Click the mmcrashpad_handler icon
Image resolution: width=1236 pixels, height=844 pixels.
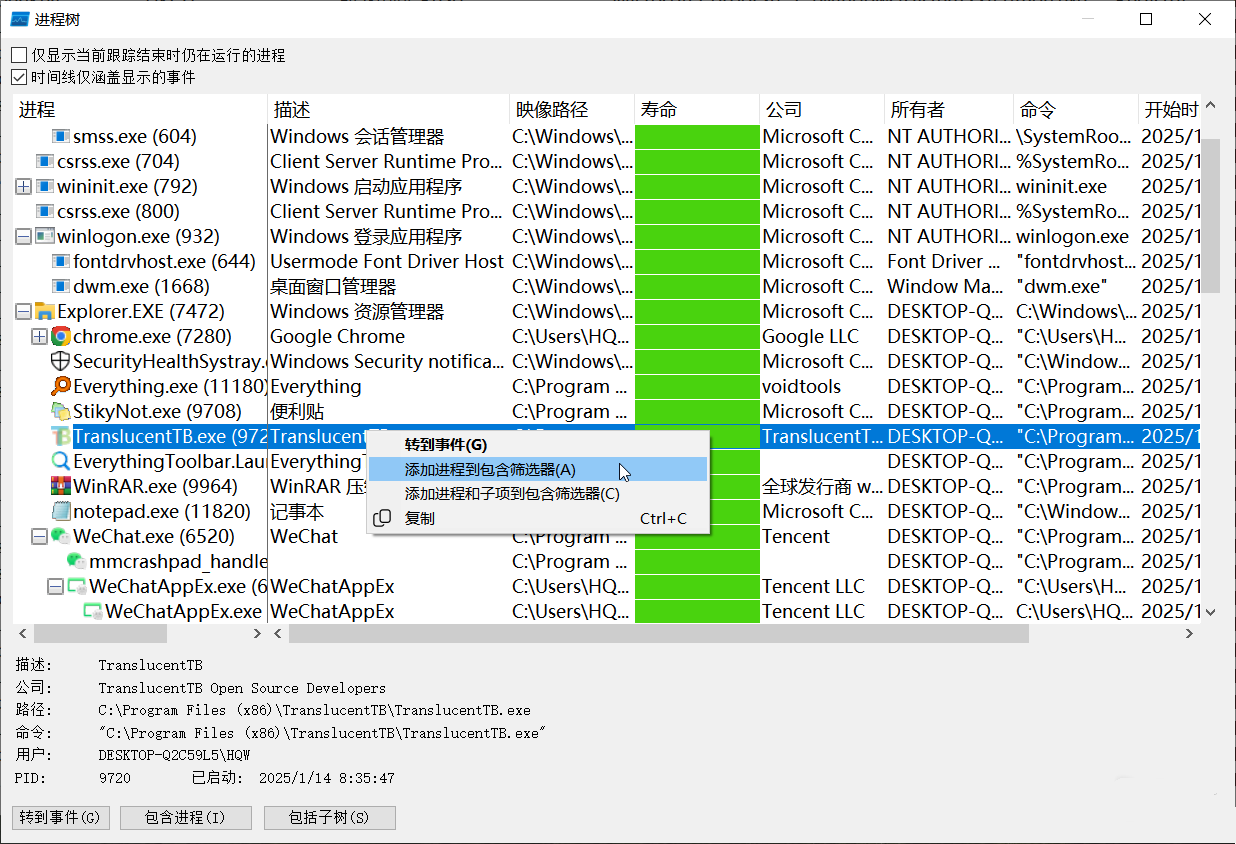[76, 561]
